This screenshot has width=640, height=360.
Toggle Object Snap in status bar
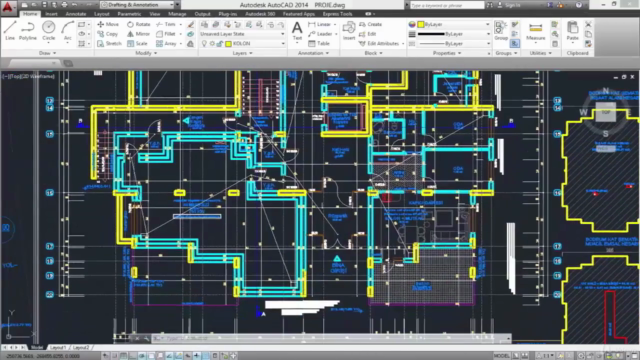[x=151, y=356]
